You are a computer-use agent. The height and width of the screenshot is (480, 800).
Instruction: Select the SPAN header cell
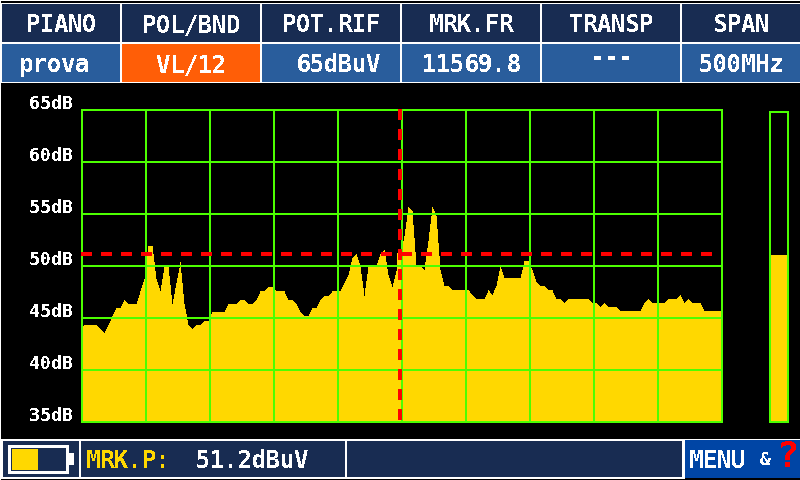coord(741,23)
